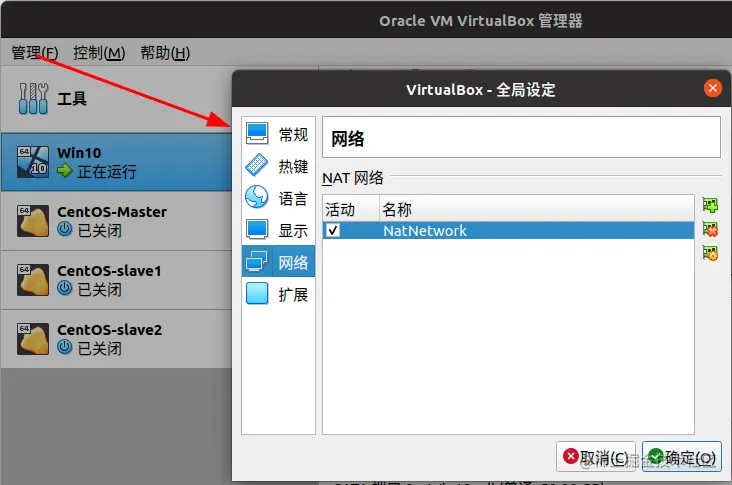Click CentOS-Master powered-off status icon
732x485 pixels.
tap(64, 229)
